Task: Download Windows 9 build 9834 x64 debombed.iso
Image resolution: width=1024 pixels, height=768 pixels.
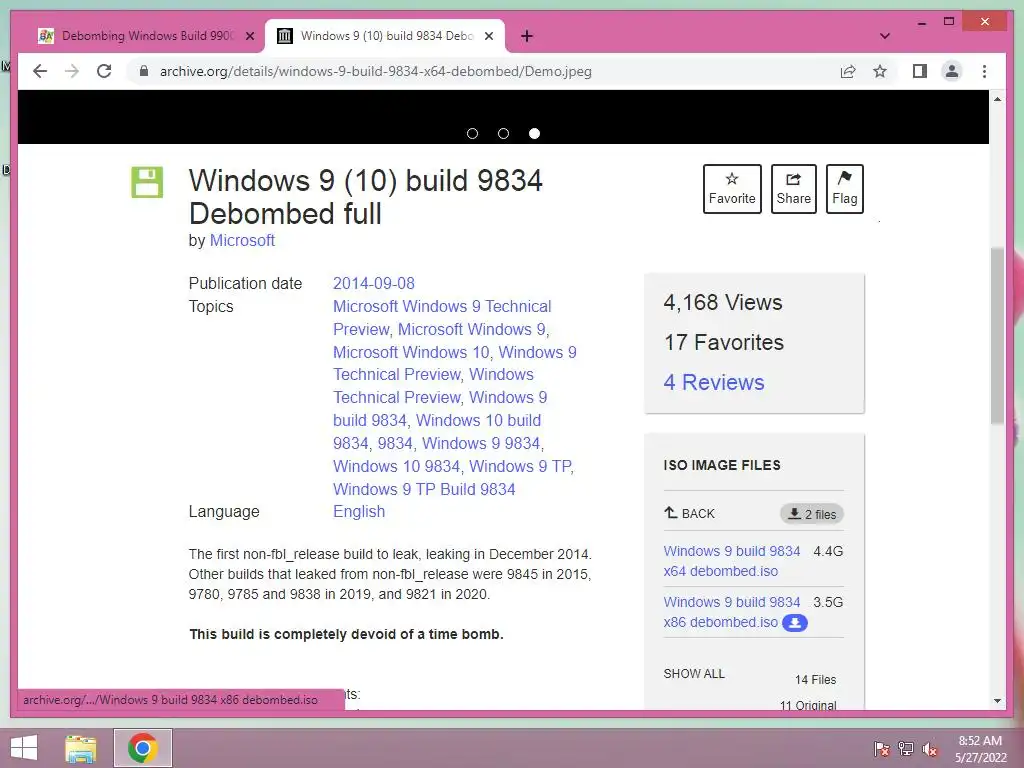Action: click(731, 561)
